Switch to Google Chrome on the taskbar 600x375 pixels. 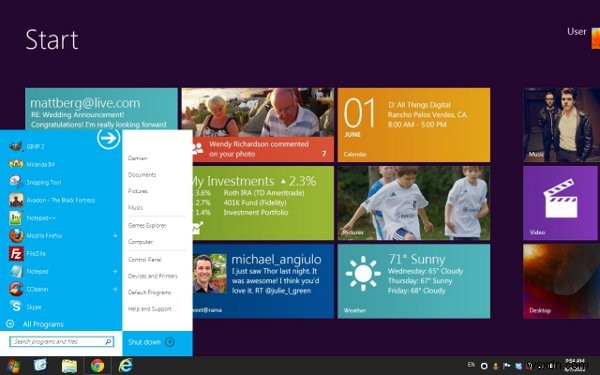98,366
